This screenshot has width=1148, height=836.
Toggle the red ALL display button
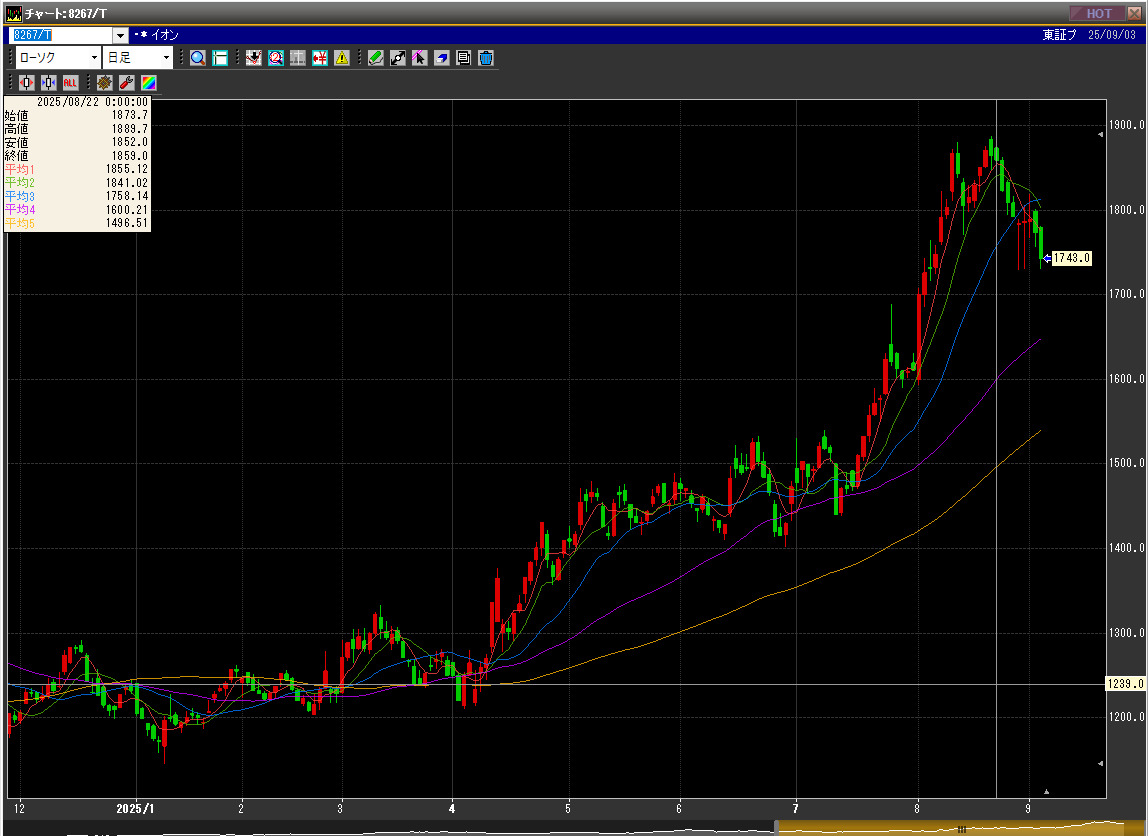tap(71, 83)
